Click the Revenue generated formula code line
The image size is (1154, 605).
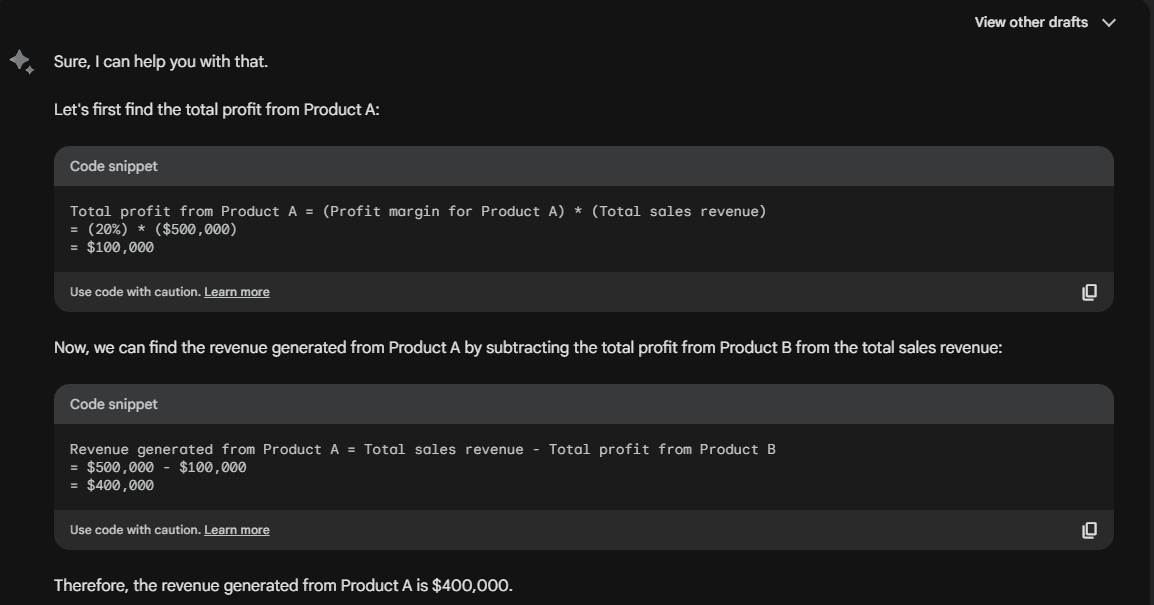tap(422, 449)
